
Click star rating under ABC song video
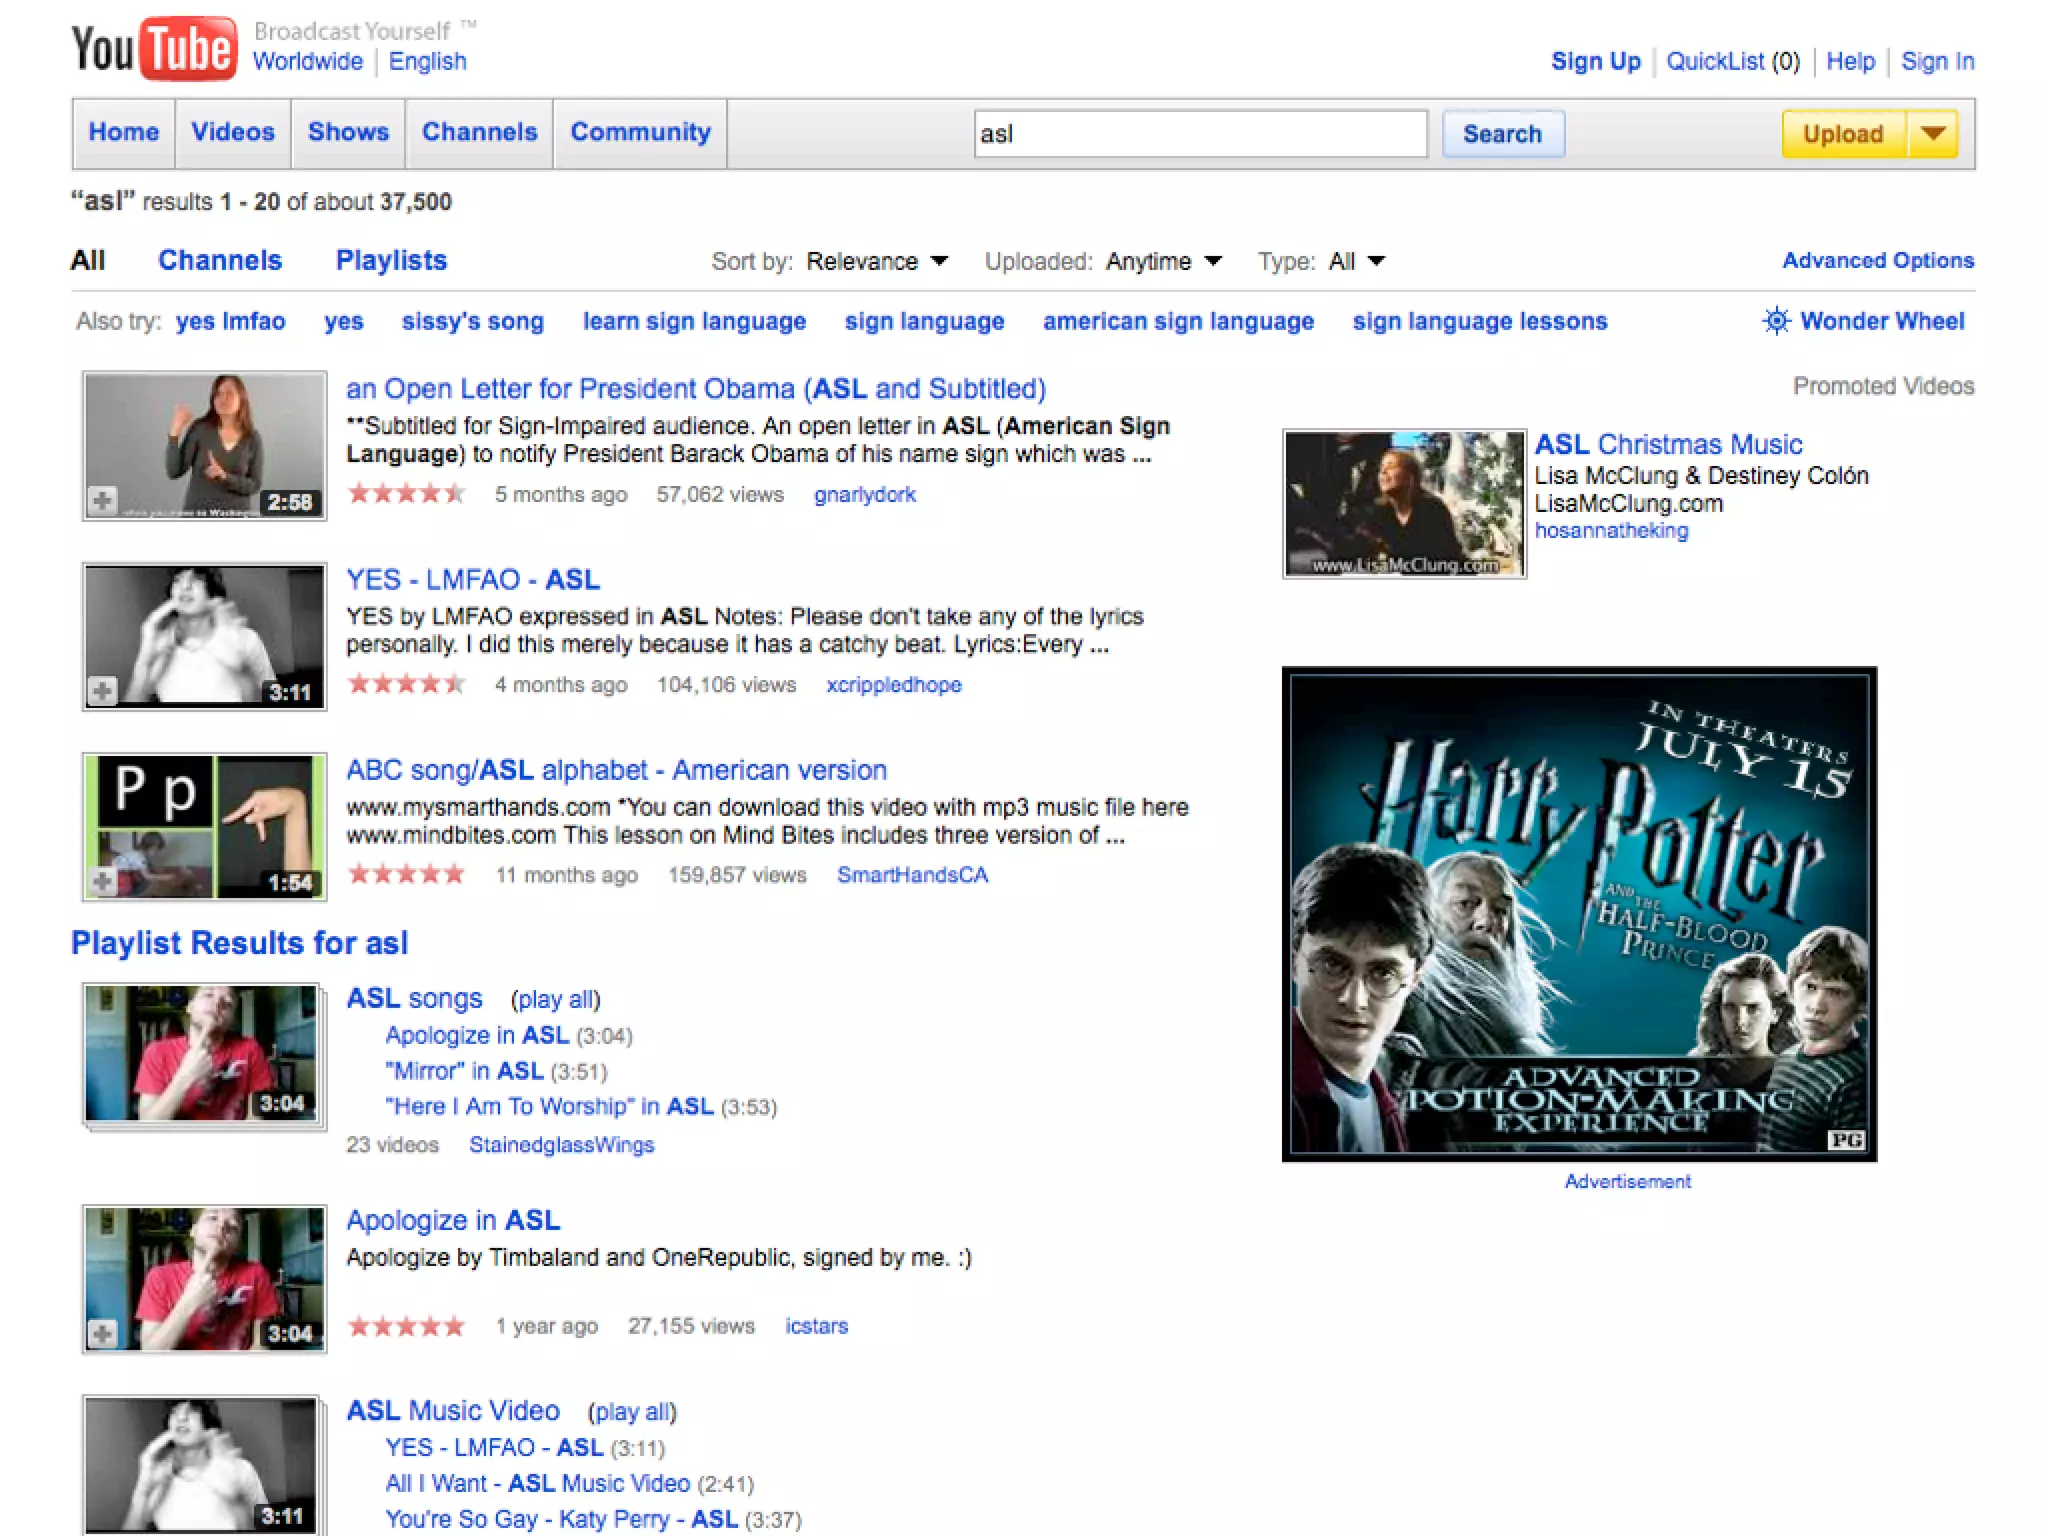406,875
